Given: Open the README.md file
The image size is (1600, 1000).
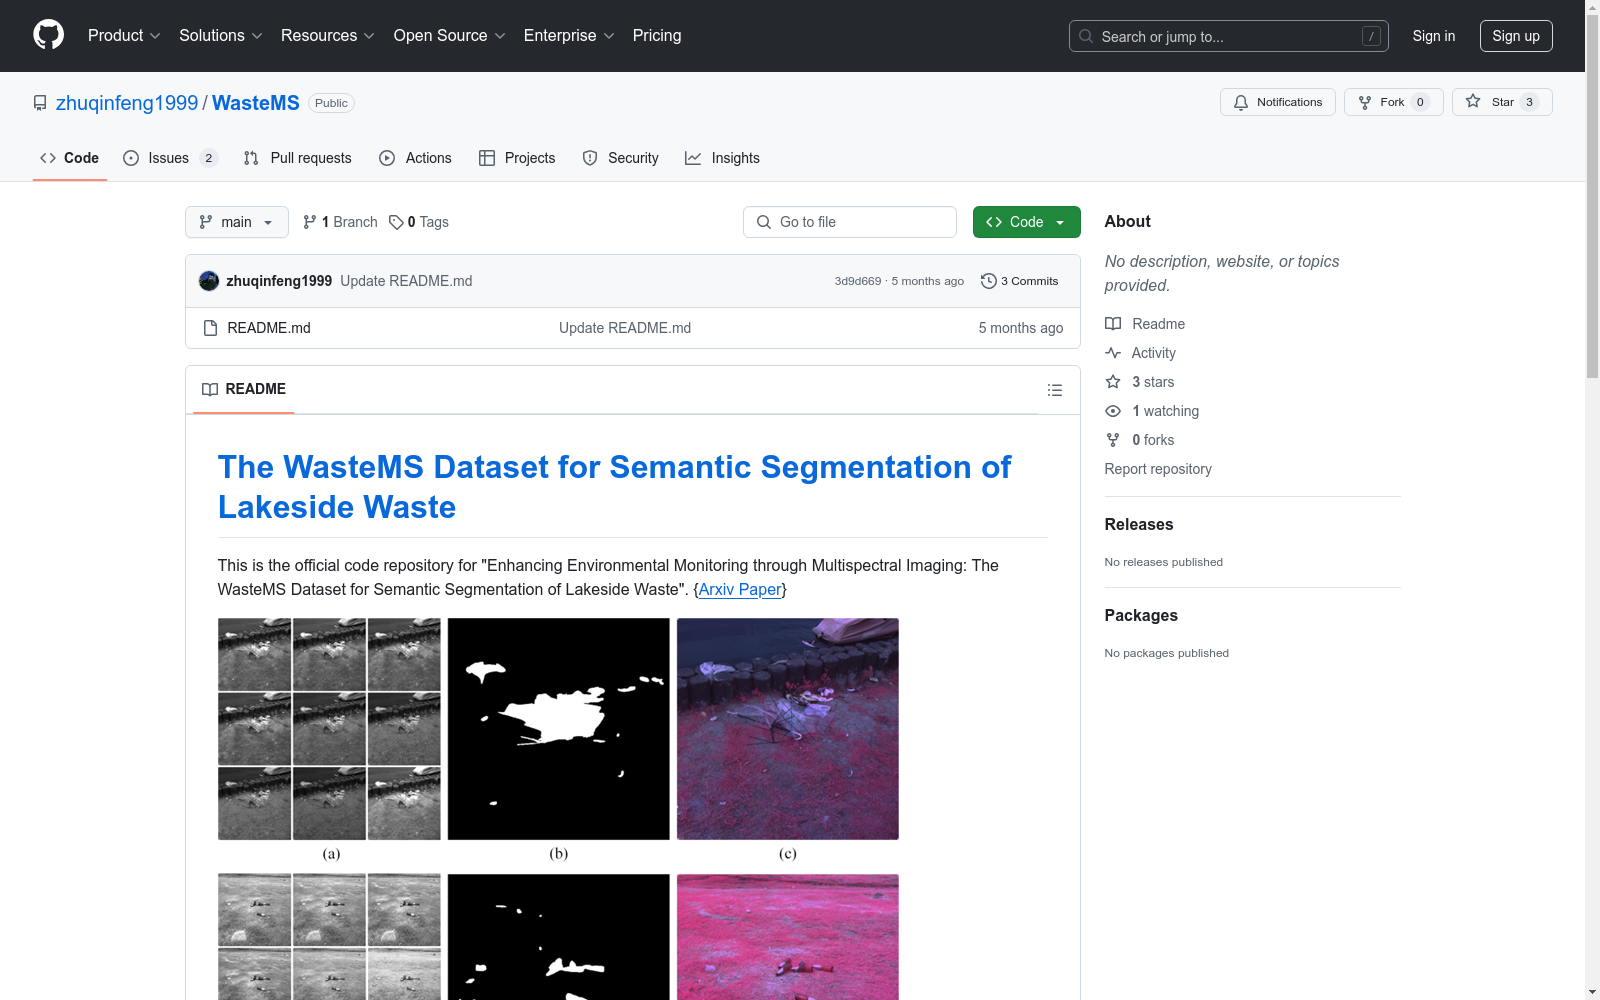Looking at the screenshot, I should [269, 328].
